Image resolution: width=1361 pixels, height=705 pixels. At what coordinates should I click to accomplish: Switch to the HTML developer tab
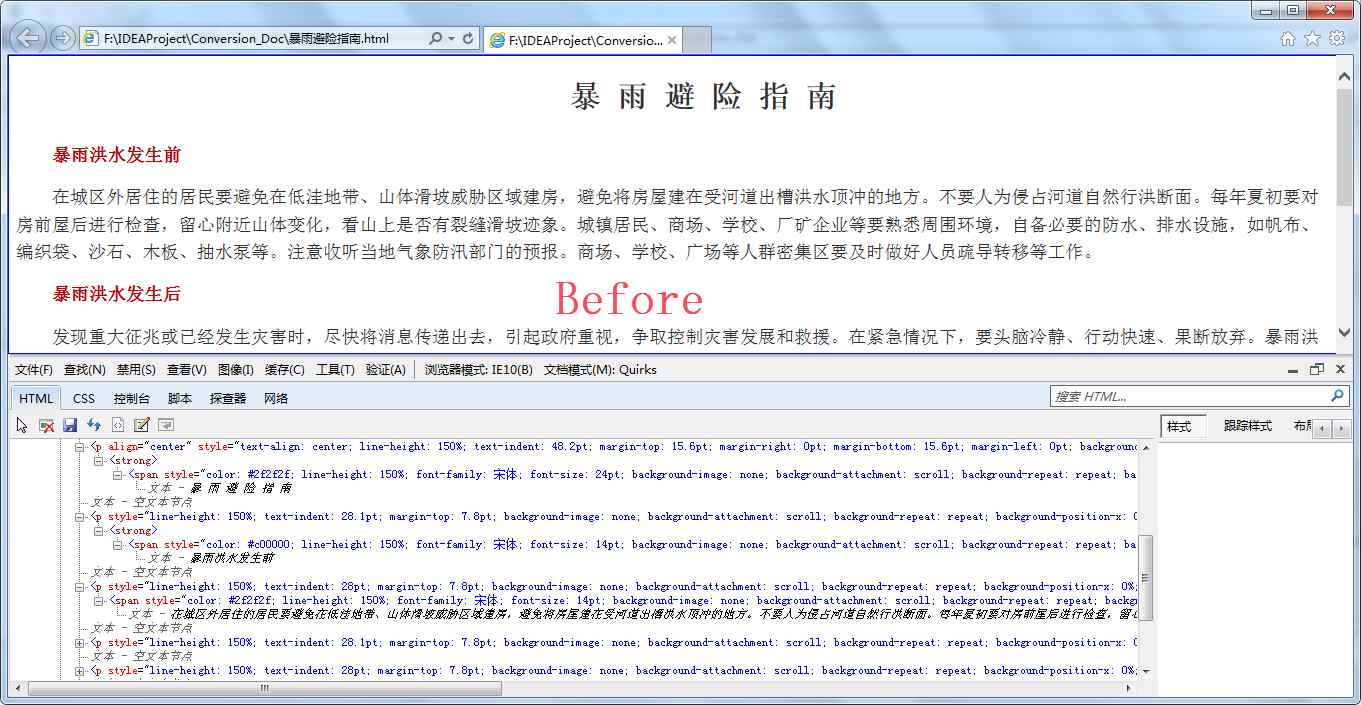coord(36,398)
